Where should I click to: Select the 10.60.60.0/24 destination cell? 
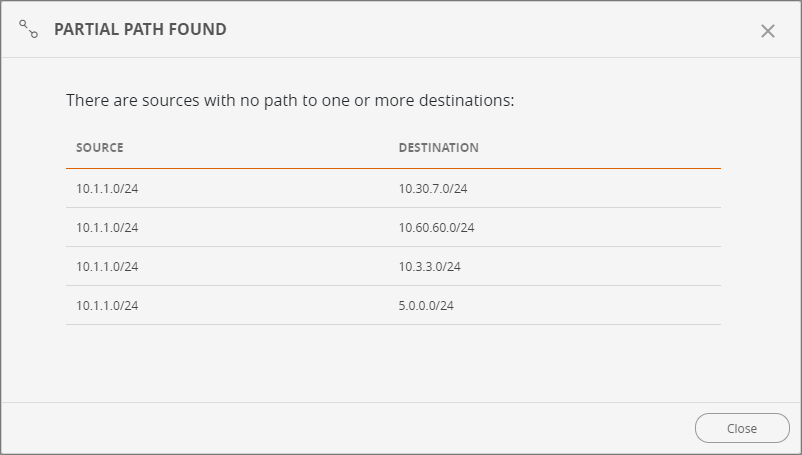[436, 227]
